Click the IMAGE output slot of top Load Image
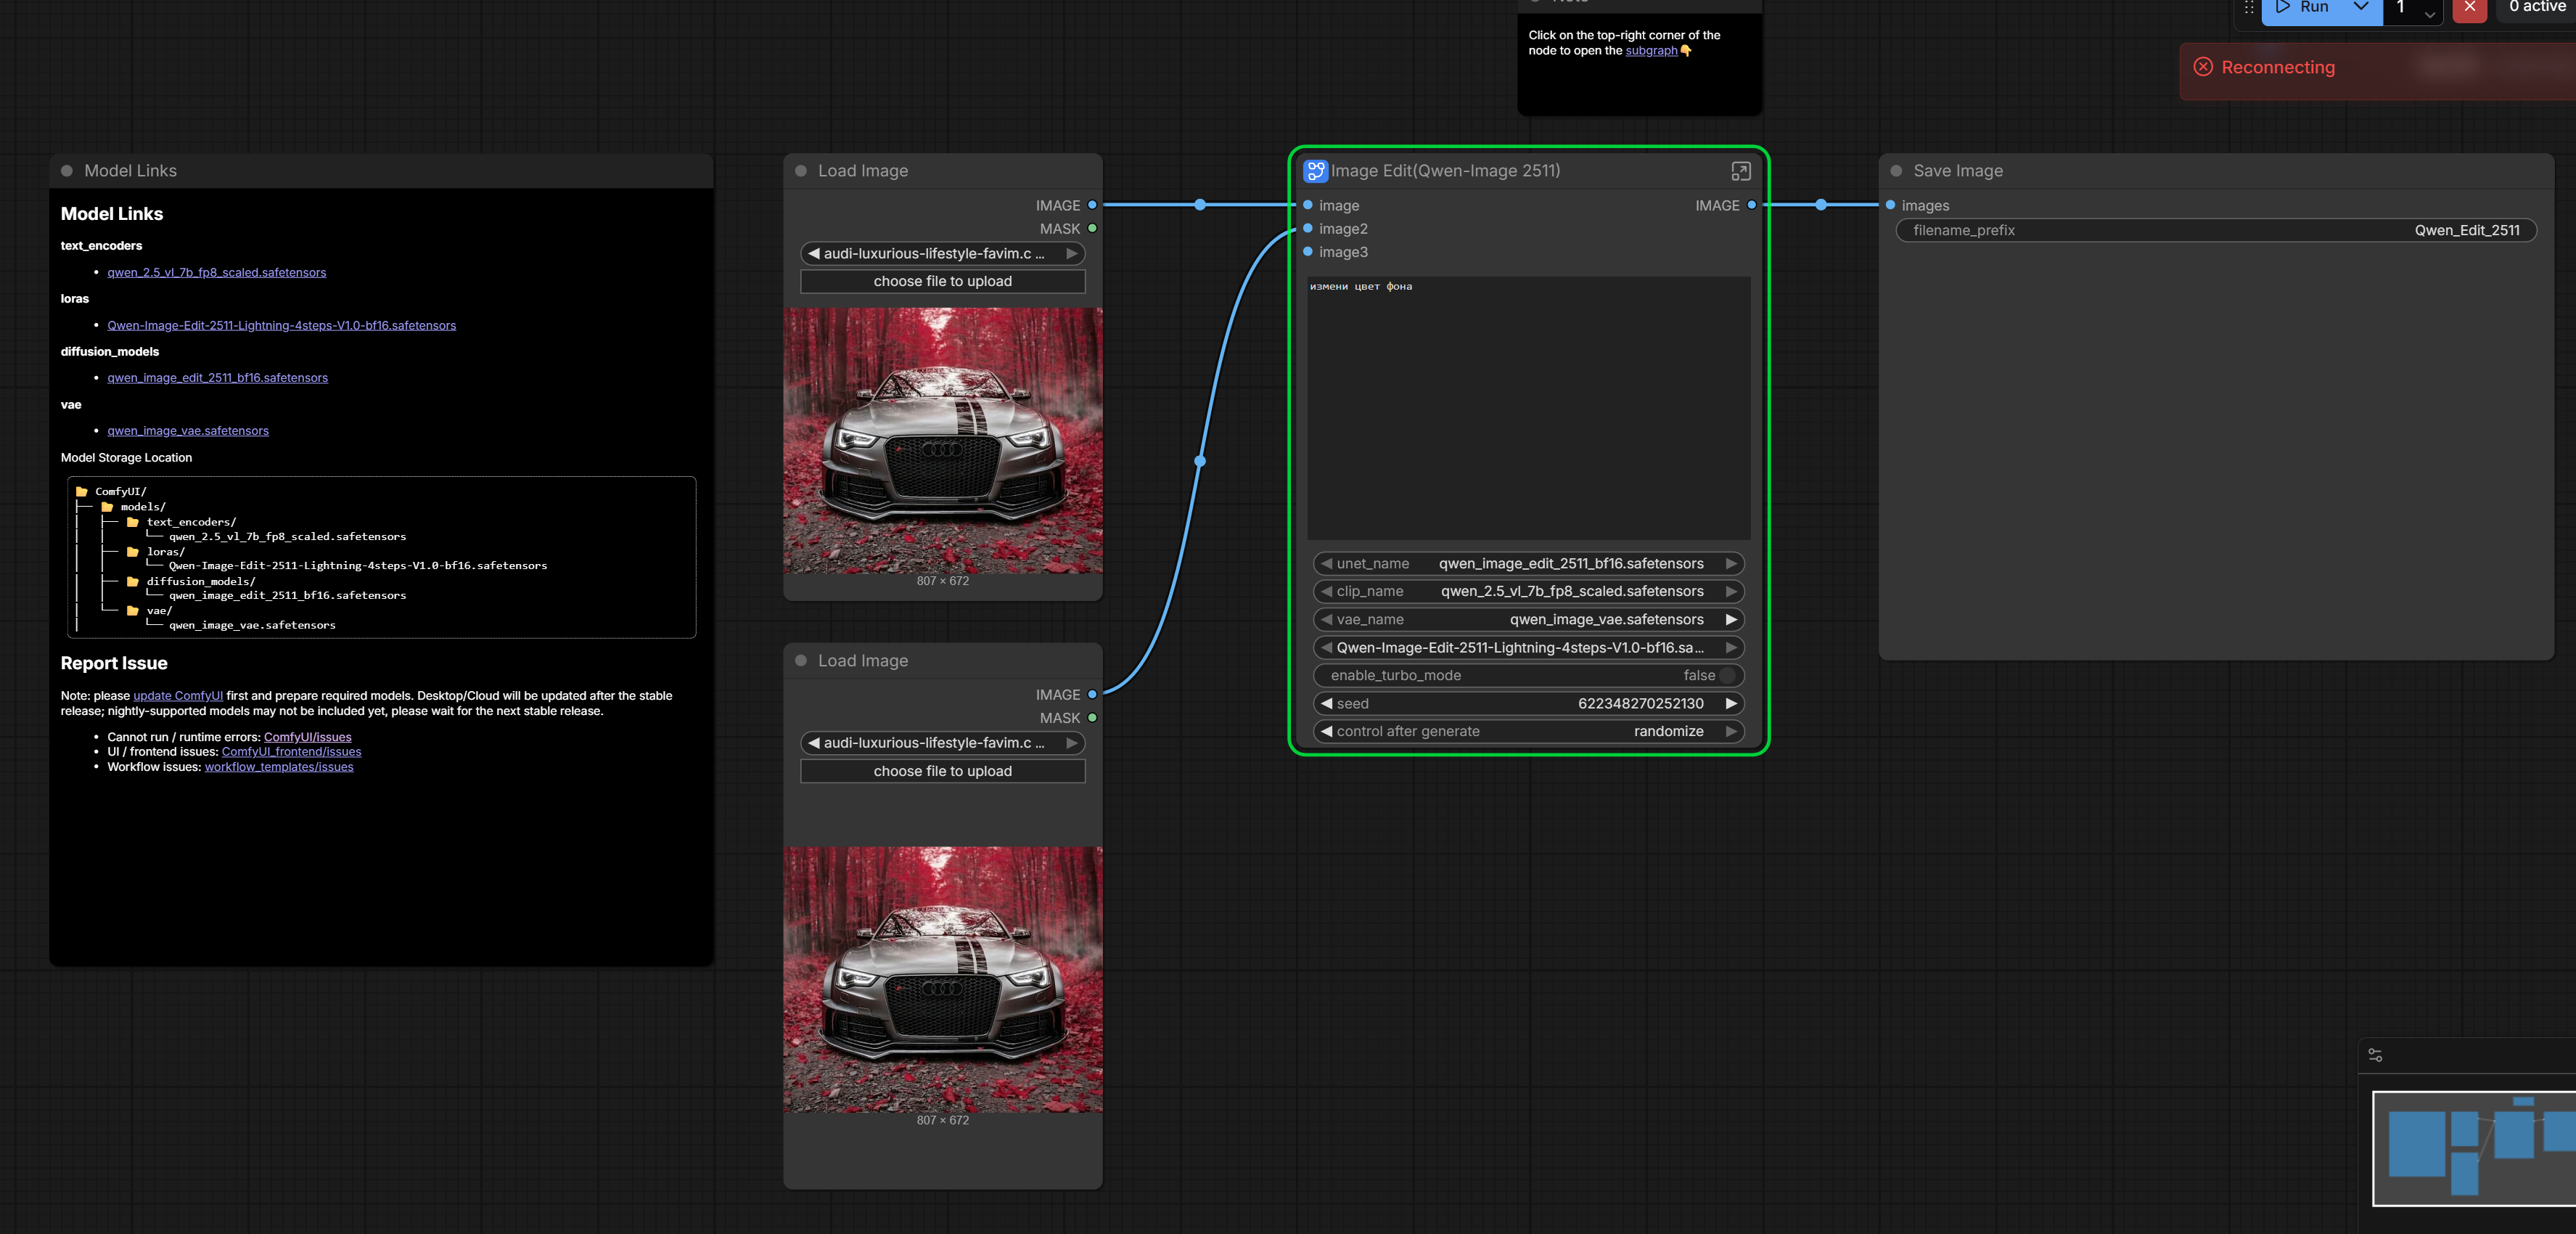This screenshot has height=1234, width=2576. 1092,205
